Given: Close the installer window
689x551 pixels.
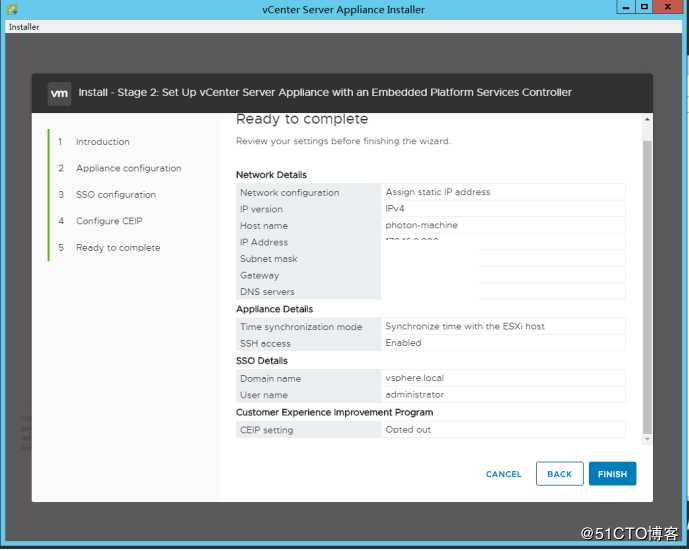Looking at the screenshot, I should 667,7.
